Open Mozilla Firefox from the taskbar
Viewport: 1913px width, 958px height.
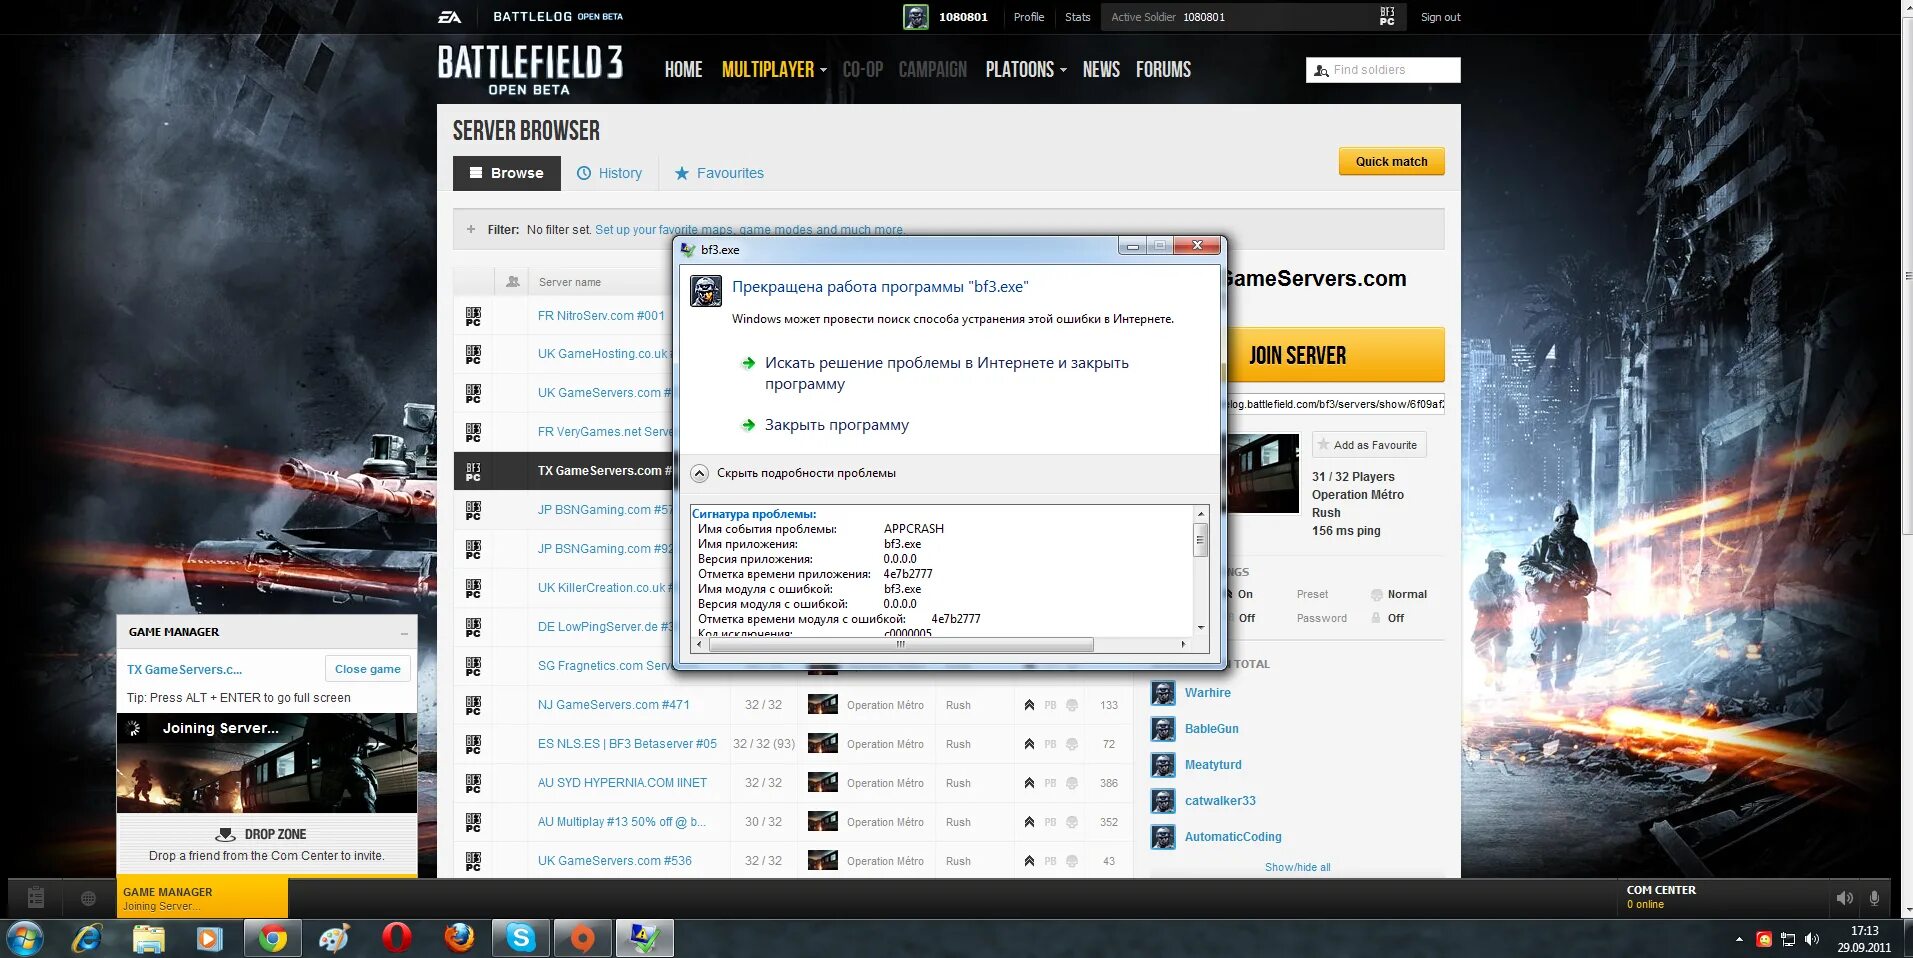click(459, 939)
